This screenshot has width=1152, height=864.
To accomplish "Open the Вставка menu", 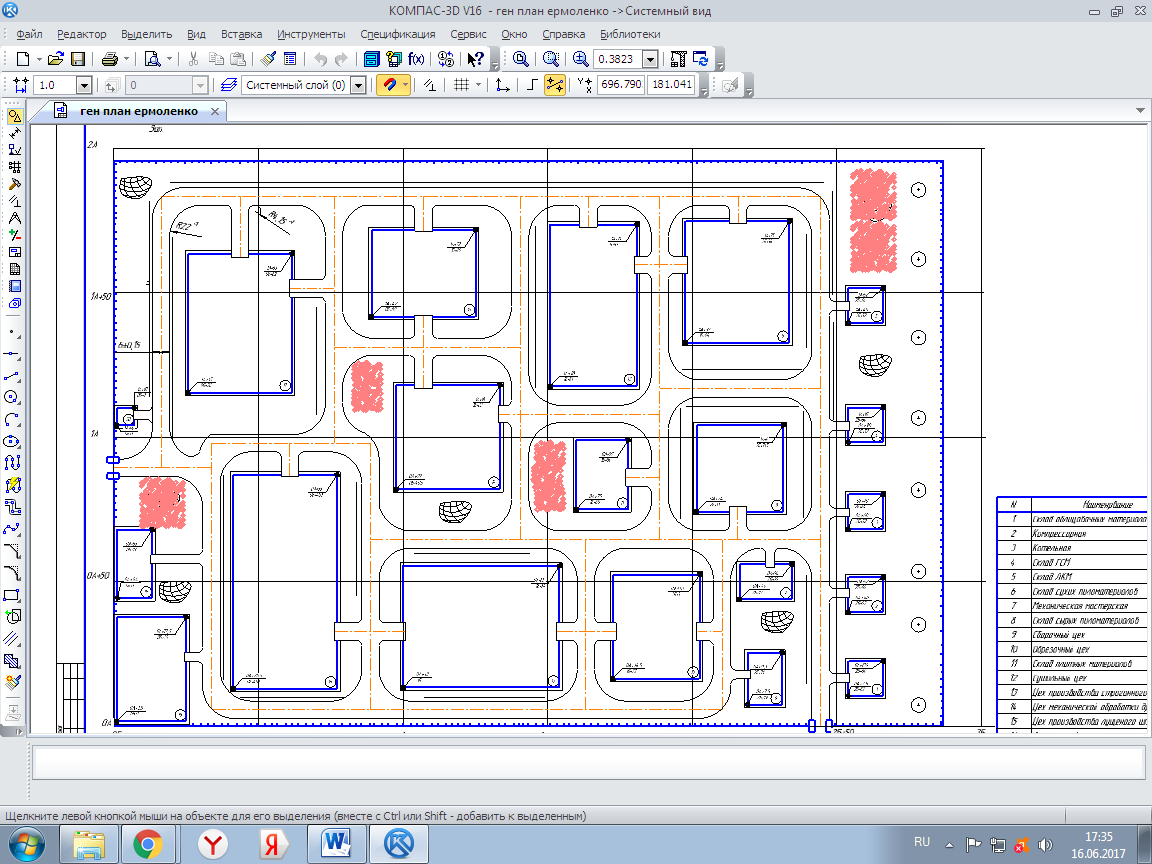I will (241, 34).
